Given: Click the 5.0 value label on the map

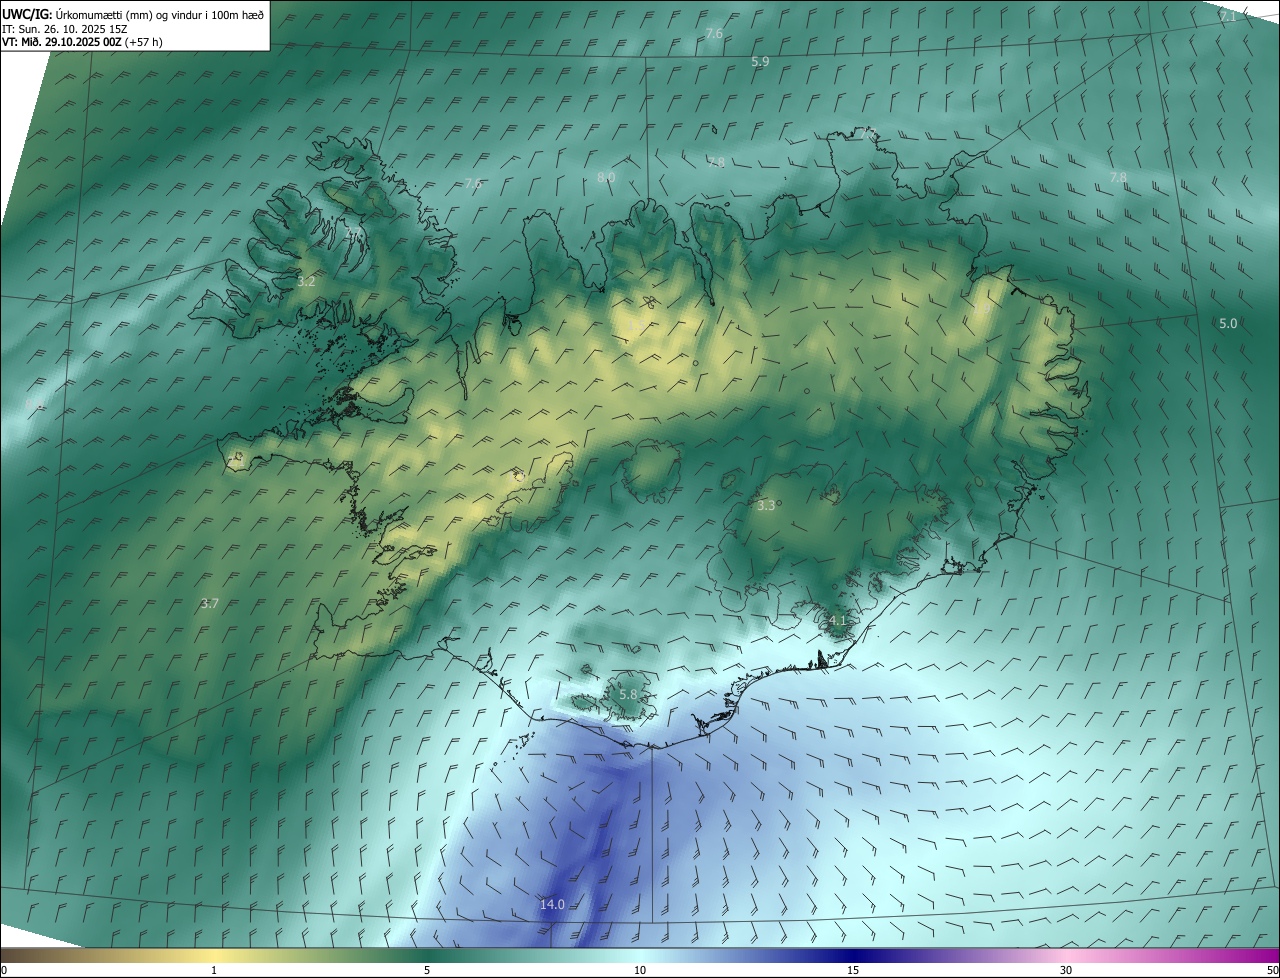Looking at the screenshot, I should [1228, 324].
